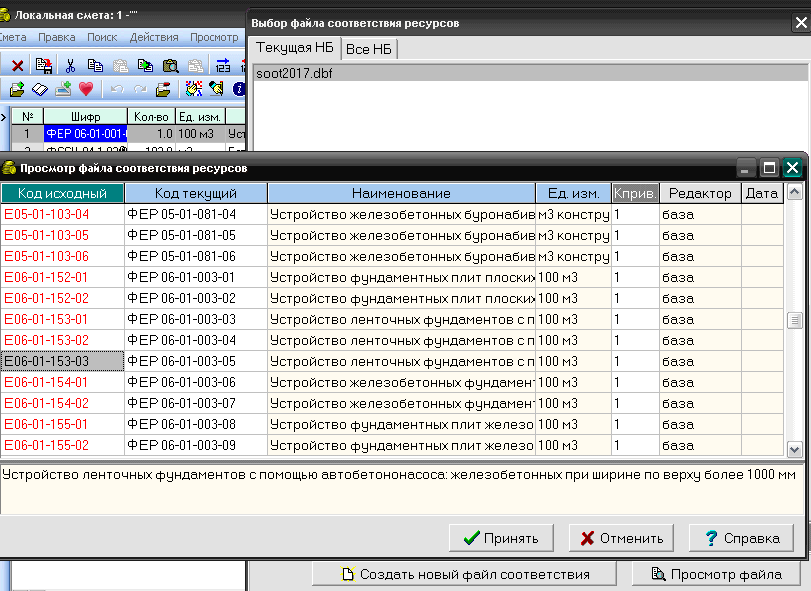Click the Справка button

click(741, 538)
